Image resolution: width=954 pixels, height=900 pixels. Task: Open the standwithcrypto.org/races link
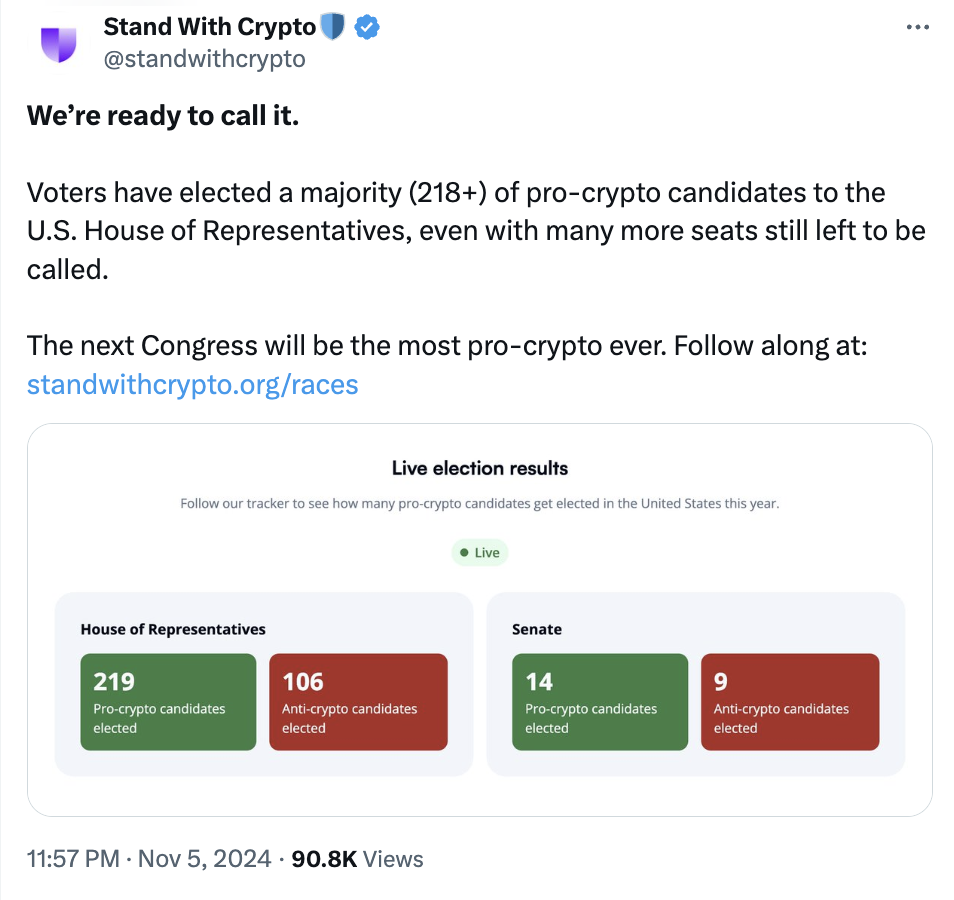point(192,384)
